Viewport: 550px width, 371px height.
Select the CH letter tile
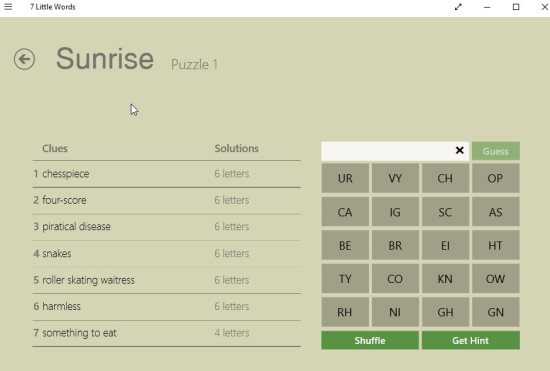(x=445, y=178)
